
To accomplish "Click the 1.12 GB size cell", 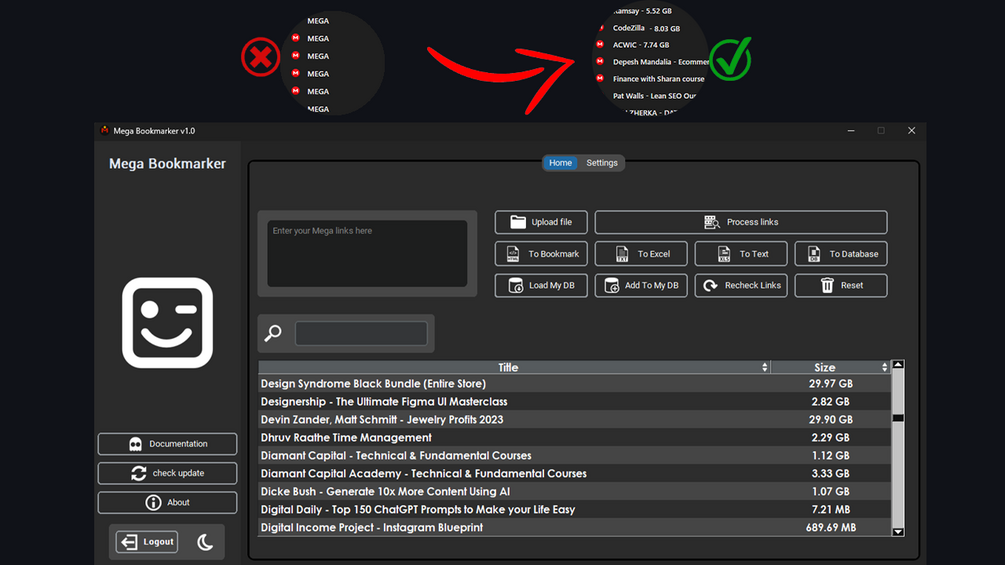I will [x=831, y=455].
